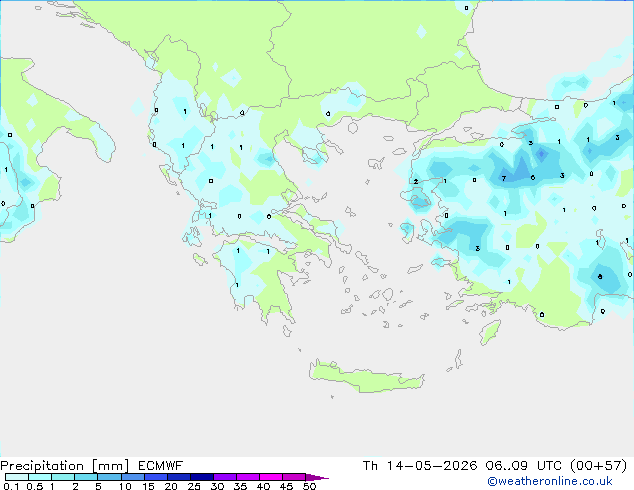Click the '50' legend scale label
The width and height of the screenshot is (634, 490).
(x=309, y=486)
